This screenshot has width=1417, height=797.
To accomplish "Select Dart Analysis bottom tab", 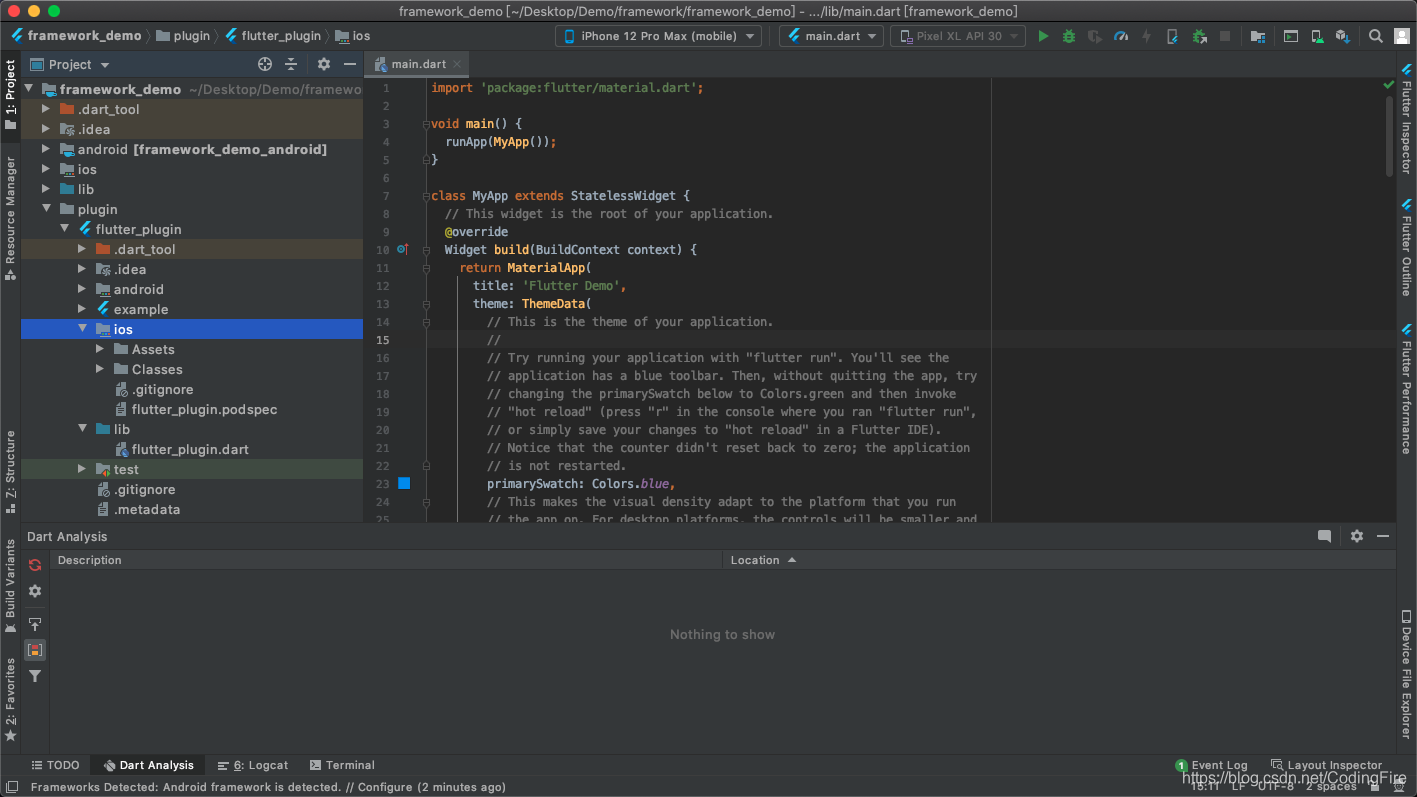I will tap(148, 765).
